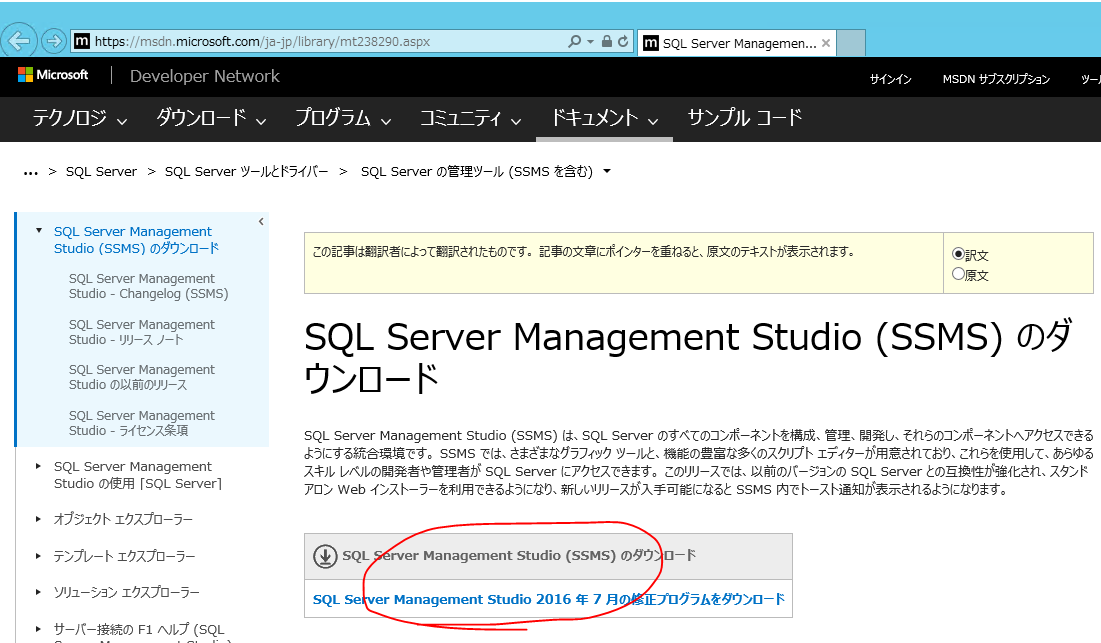The width and height of the screenshot is (1101, 643).
Task: Select the SQL Server Managemen... browser tab
Action: (x=737, y=43)
